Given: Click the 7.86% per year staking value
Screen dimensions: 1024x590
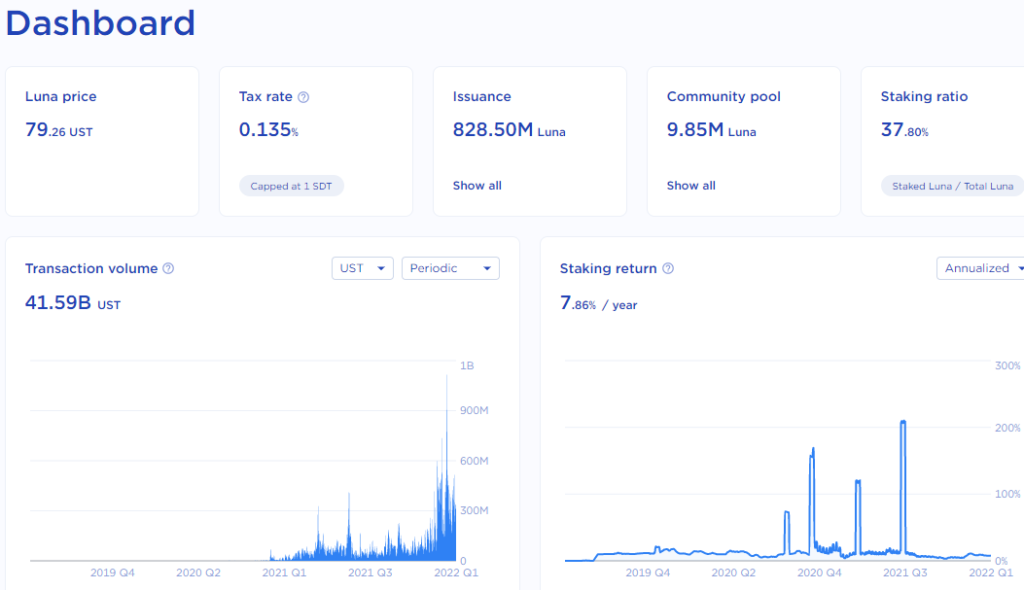Looking at the screenshot, I should click(599, 304).
